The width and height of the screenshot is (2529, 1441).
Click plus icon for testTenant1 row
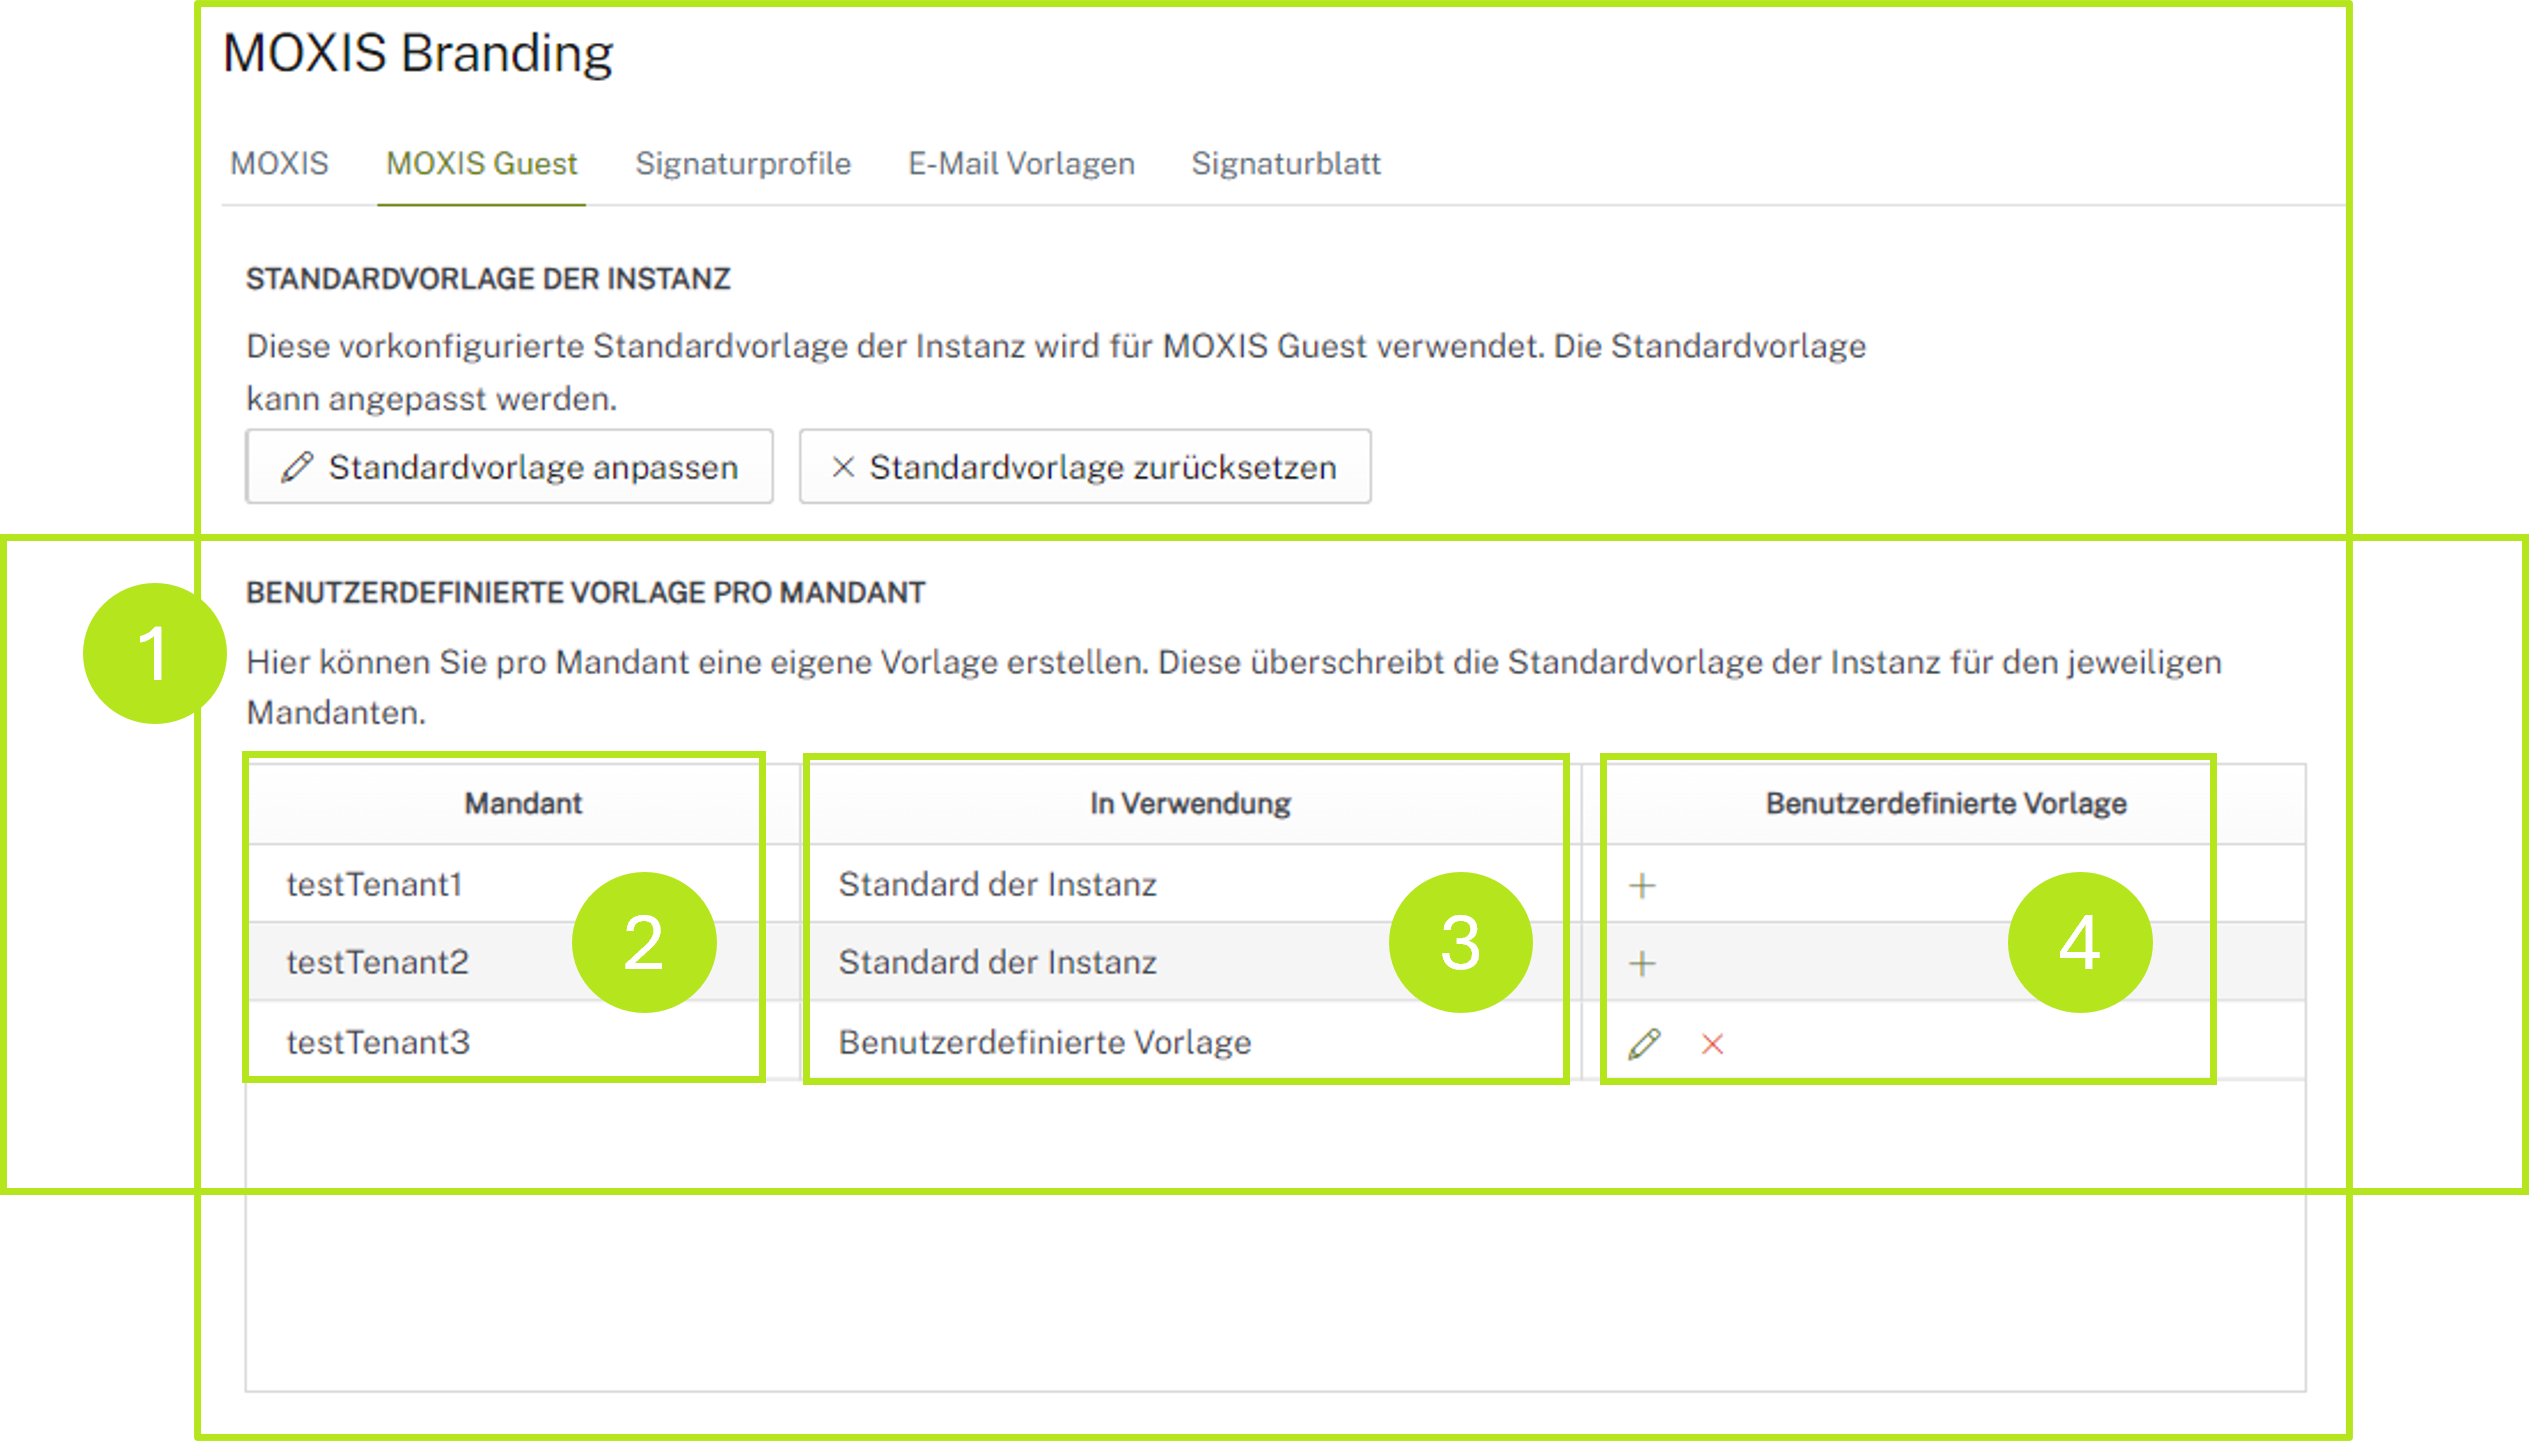(x=1641, y=885)
